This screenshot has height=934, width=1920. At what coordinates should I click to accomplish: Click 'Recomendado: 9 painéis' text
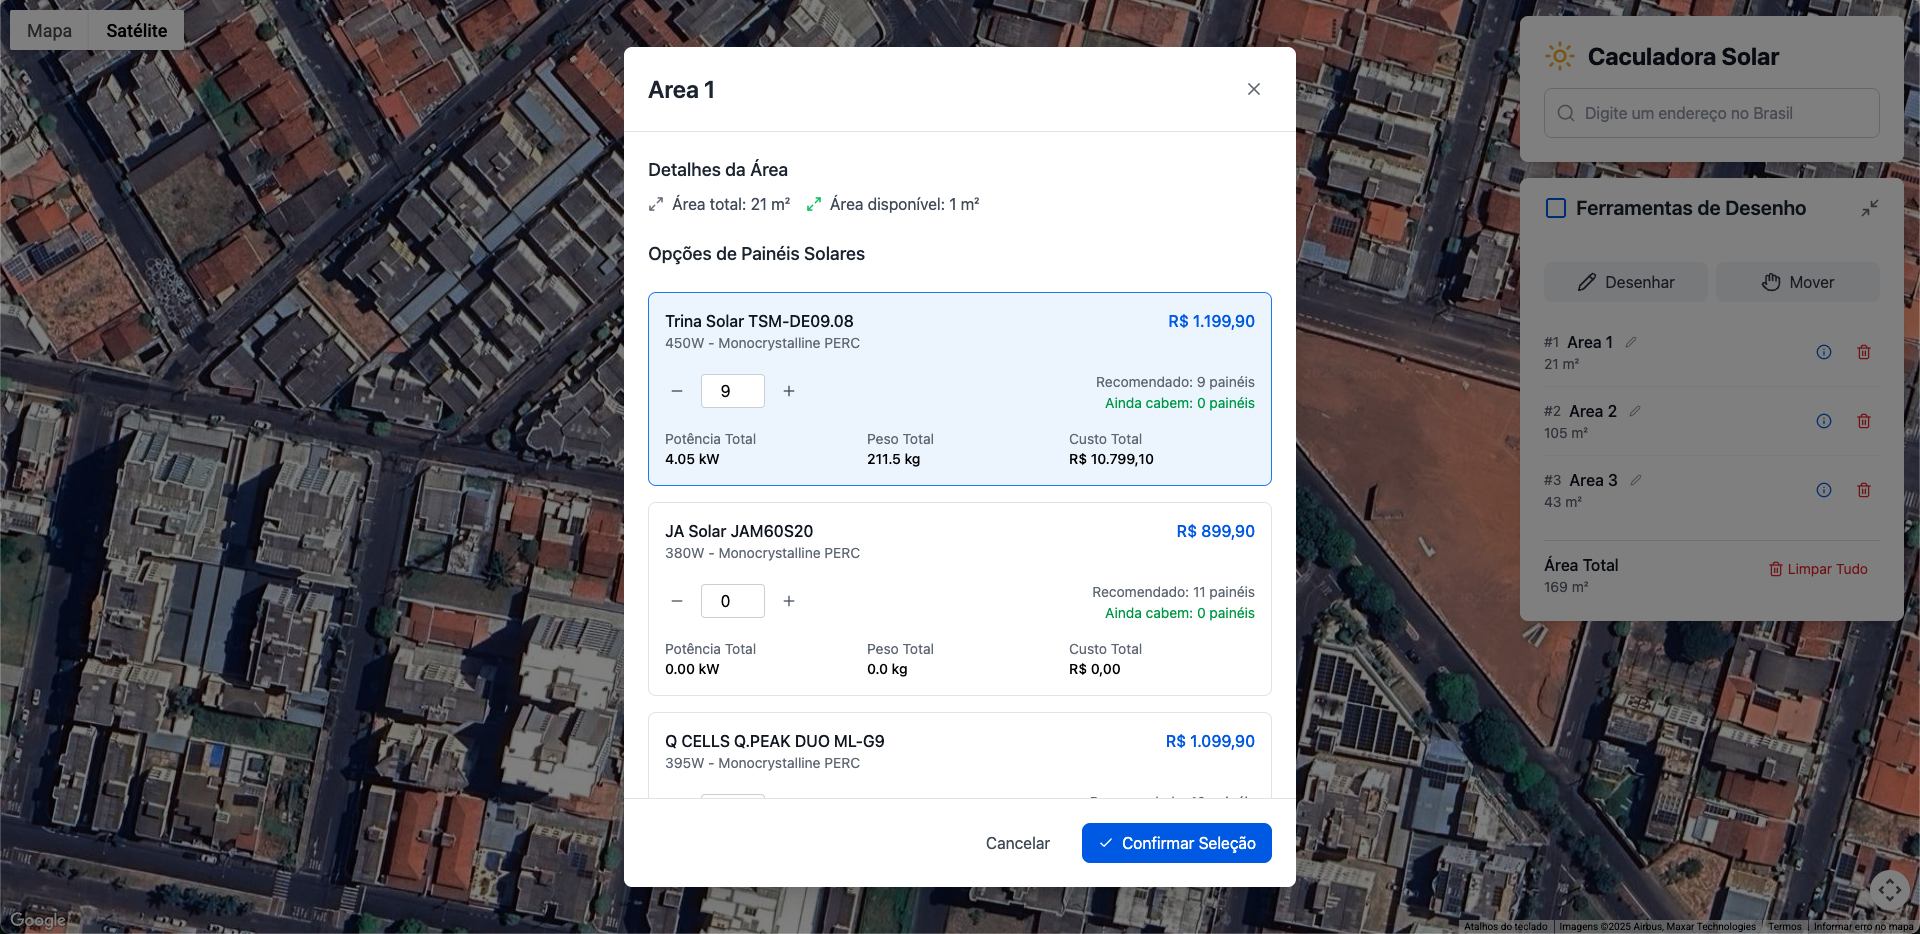coord(1175,382)
